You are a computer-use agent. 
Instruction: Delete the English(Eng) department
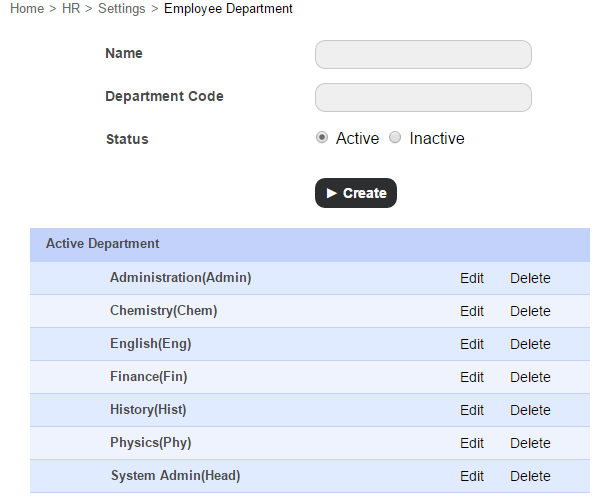click(x=530, y=344)
